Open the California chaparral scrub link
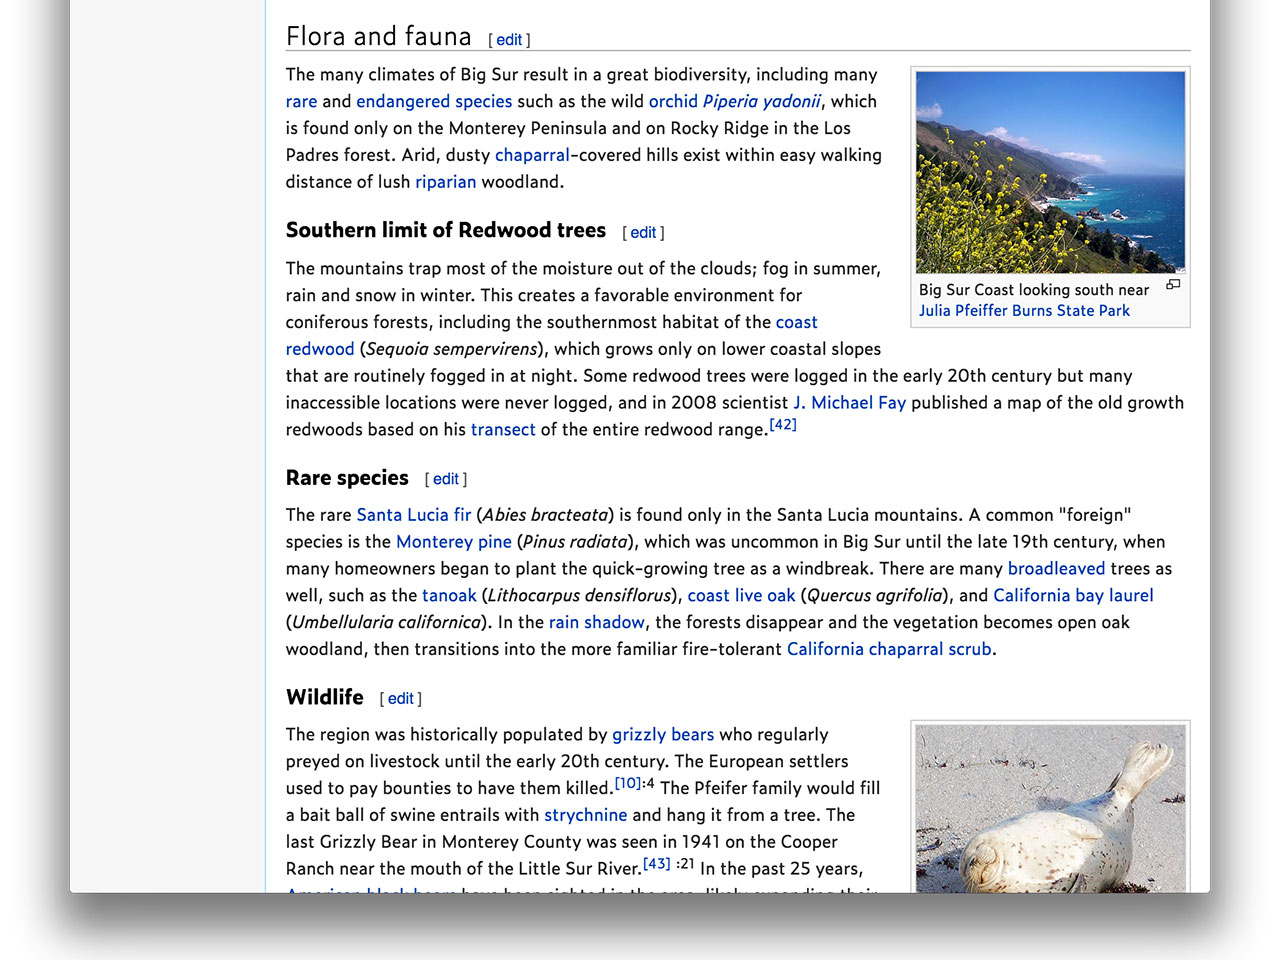The image size is (1280, 960). [889, 650]
